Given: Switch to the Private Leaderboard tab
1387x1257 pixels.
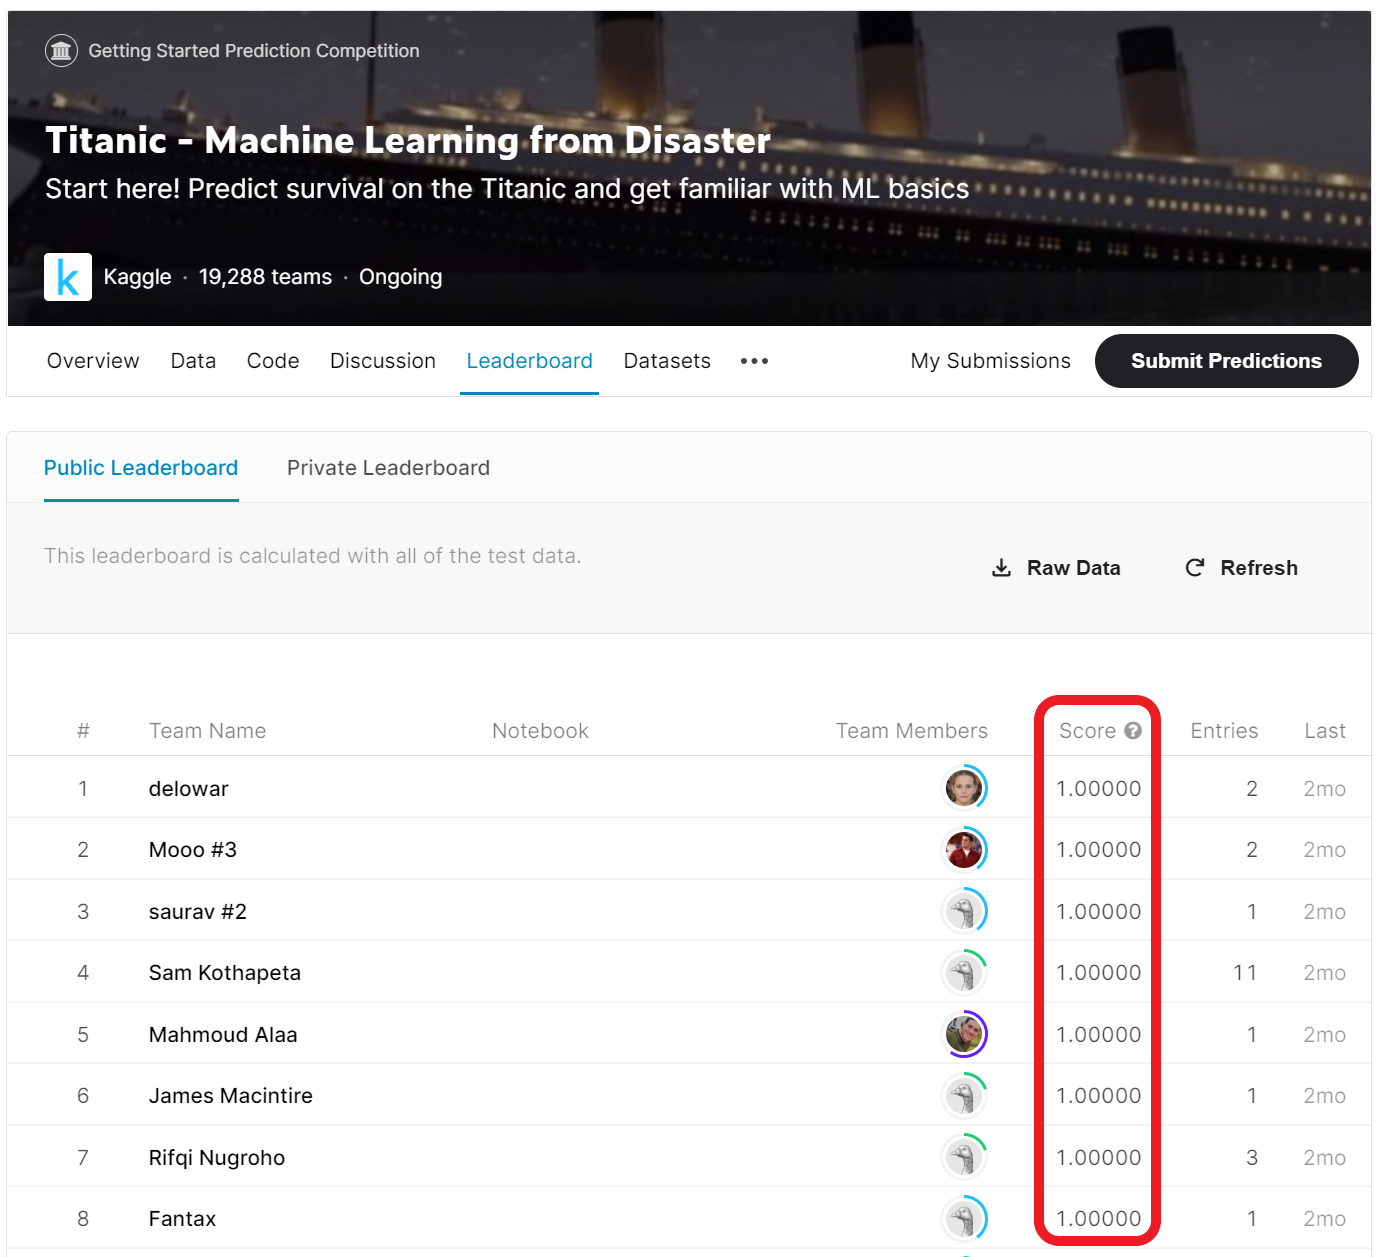Looking at the screenshot, I should tap(388, 468).
